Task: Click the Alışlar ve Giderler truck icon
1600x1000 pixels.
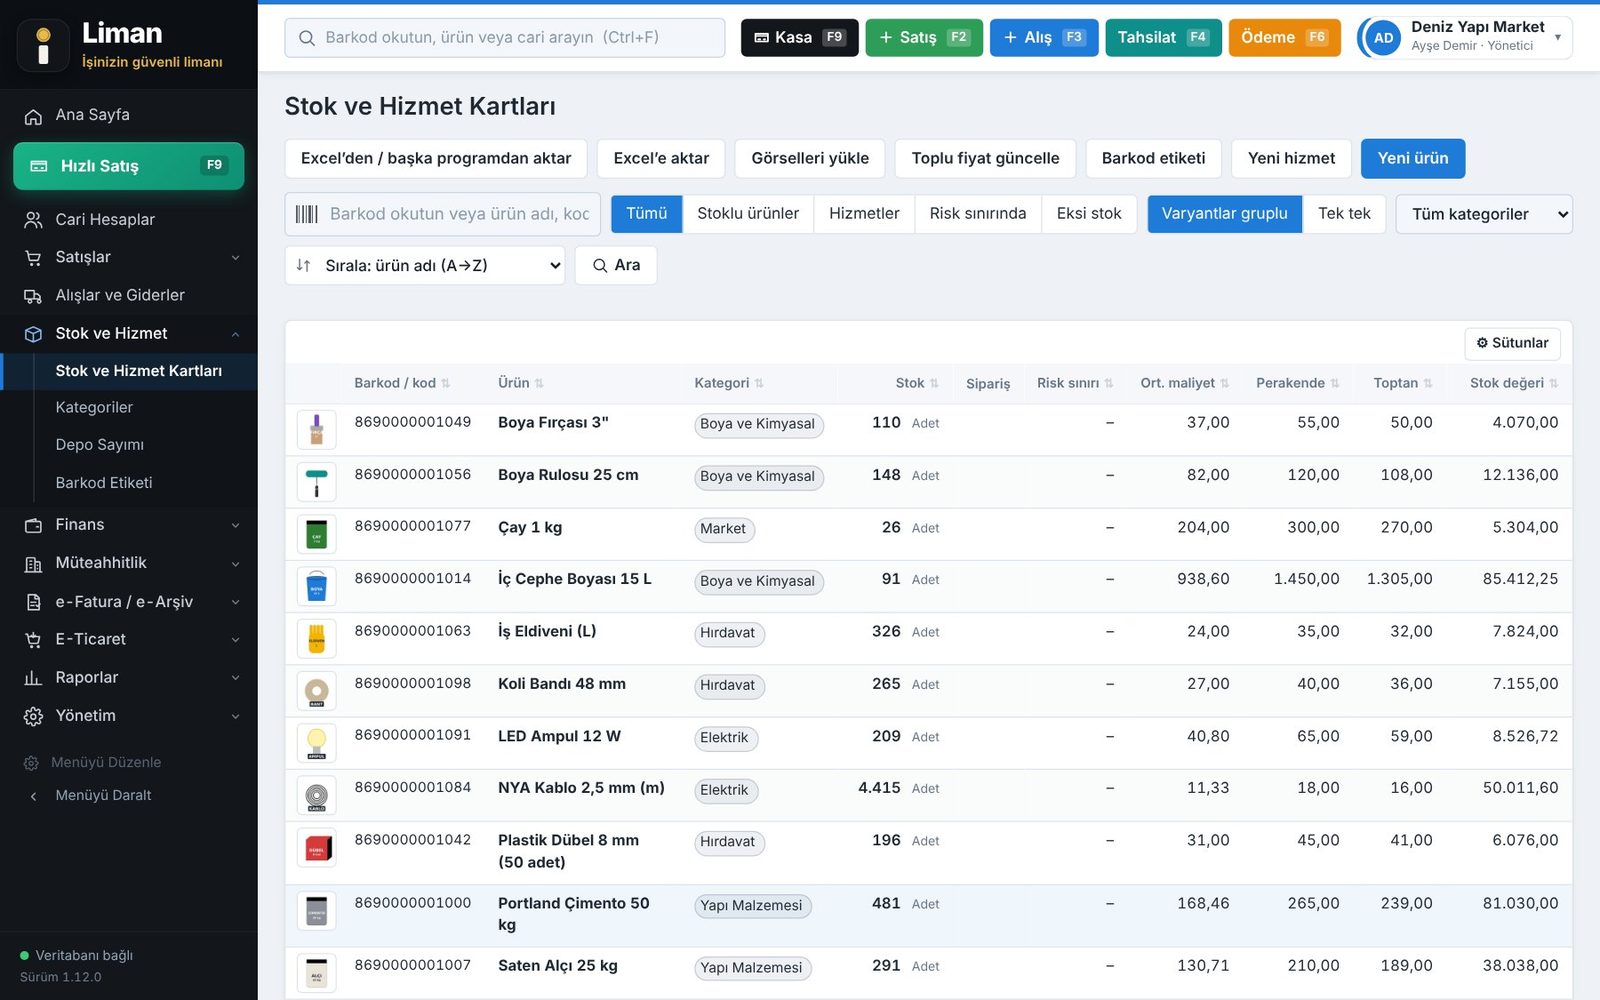Action: pos(33,296)
